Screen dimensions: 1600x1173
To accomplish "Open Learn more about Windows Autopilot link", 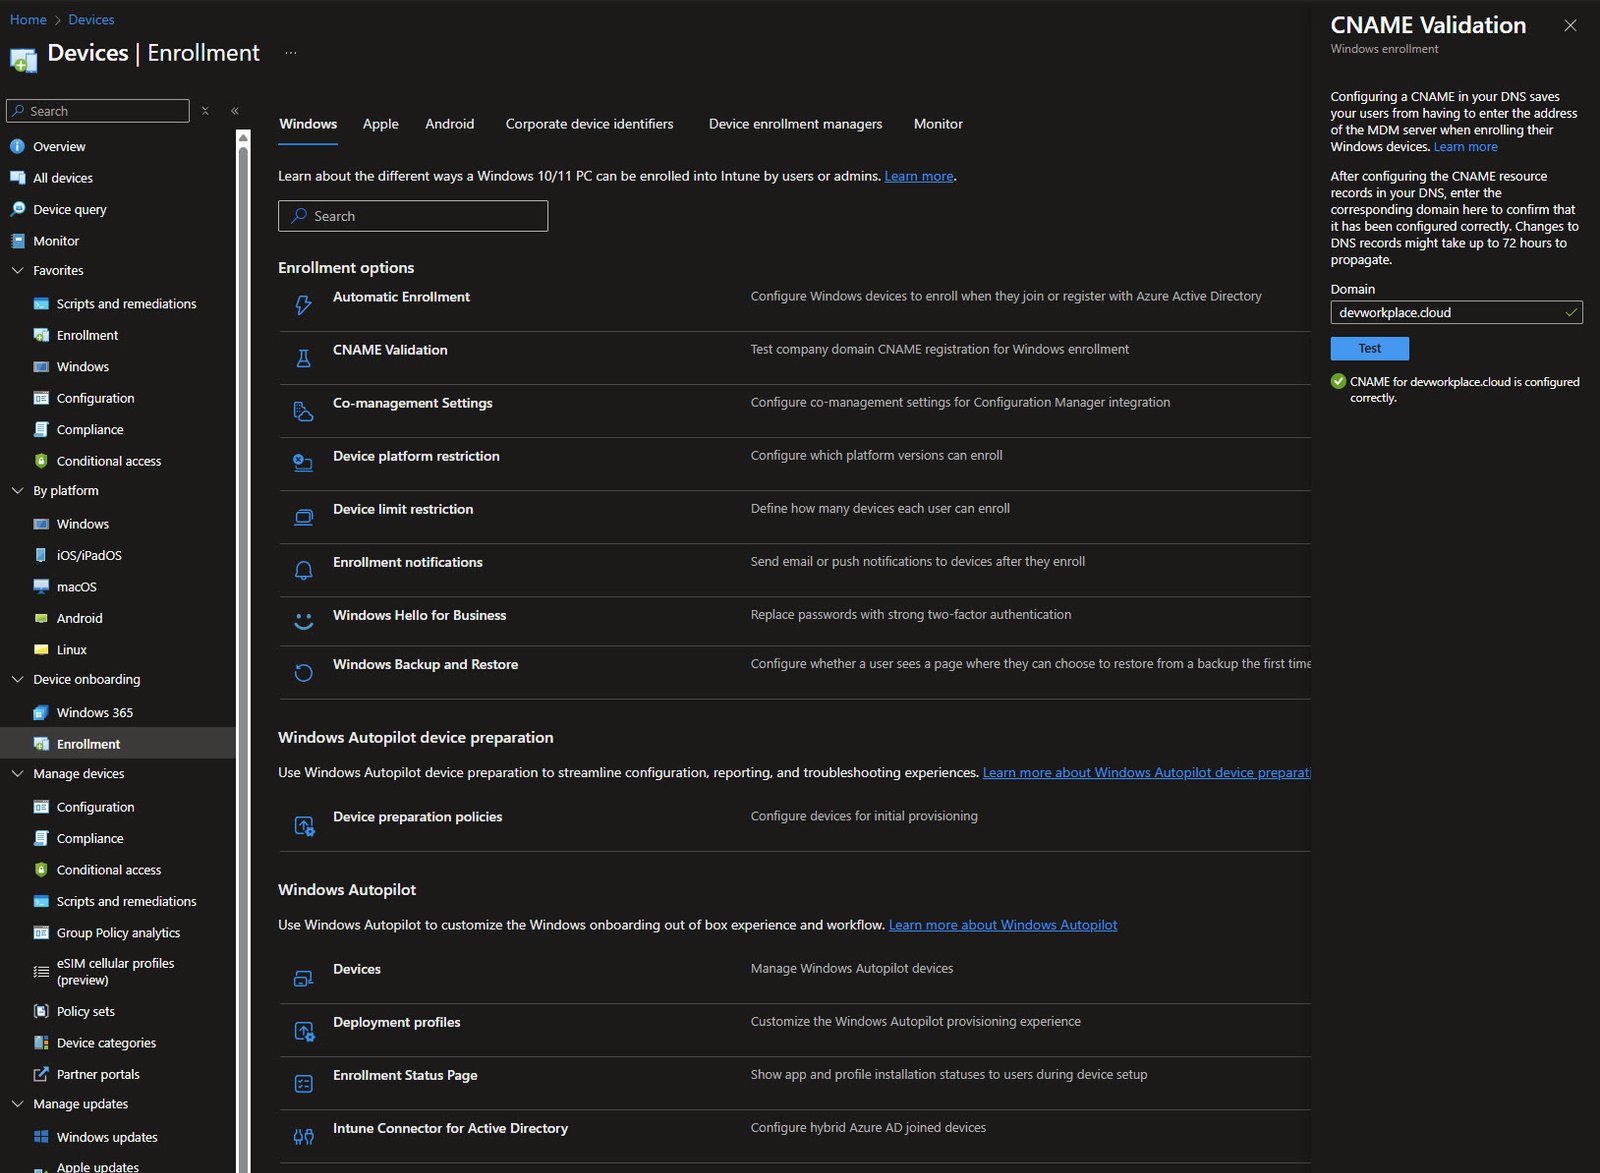I will pos(1002,925).
